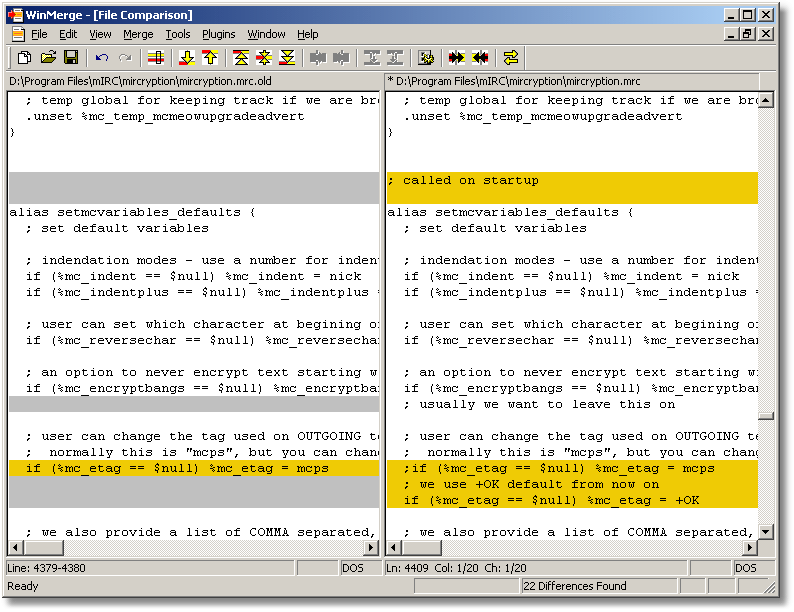Click the 'Ready' status bar text
This screenshot has height=612, width=794.
coord(23,586)
